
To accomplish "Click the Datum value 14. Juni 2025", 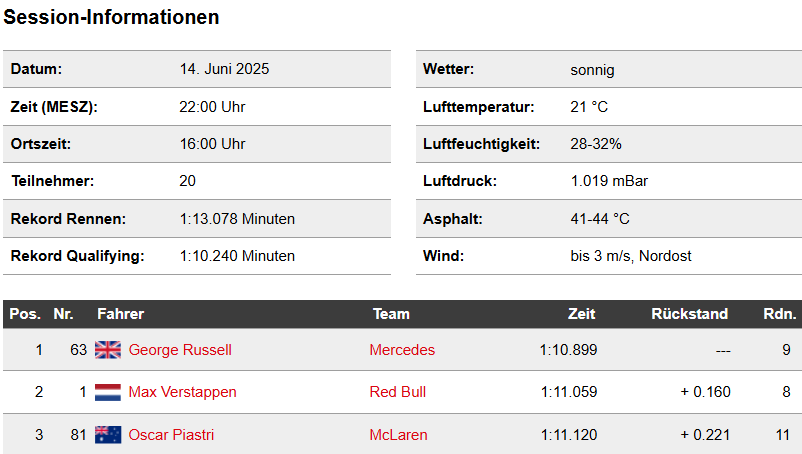I will pos(224,69).
